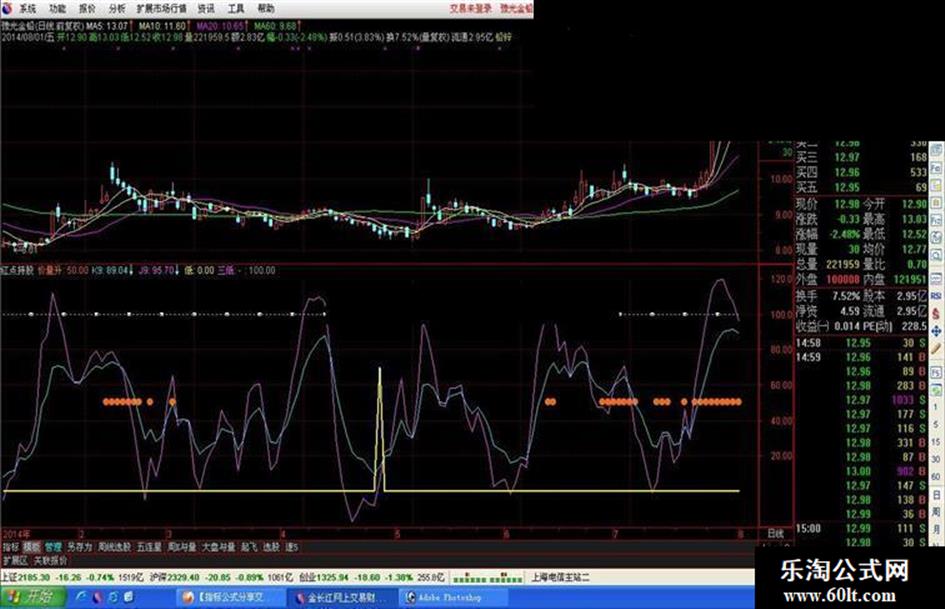Click the 交易未登录 link
Viewport: 945px width, 609px height.
tap(471, 8)
